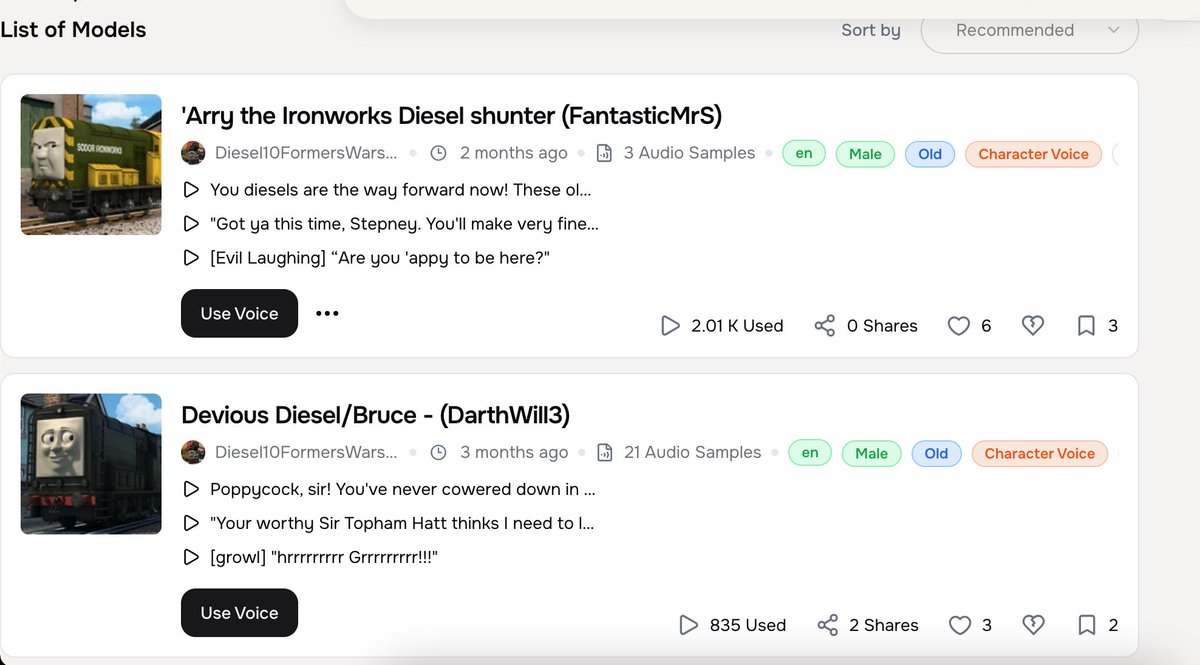Click clock icon next to 3 months ago
The height and width of the screenshot is (665, 1200).
coord(438,452)
